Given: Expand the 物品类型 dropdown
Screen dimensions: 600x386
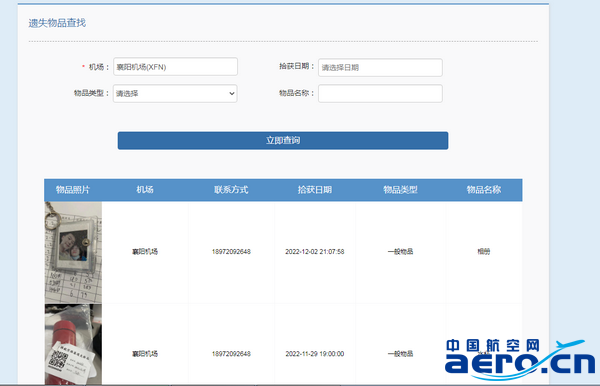Looking at the screenshot, I should pyautogui.click(x=175, y=93).
